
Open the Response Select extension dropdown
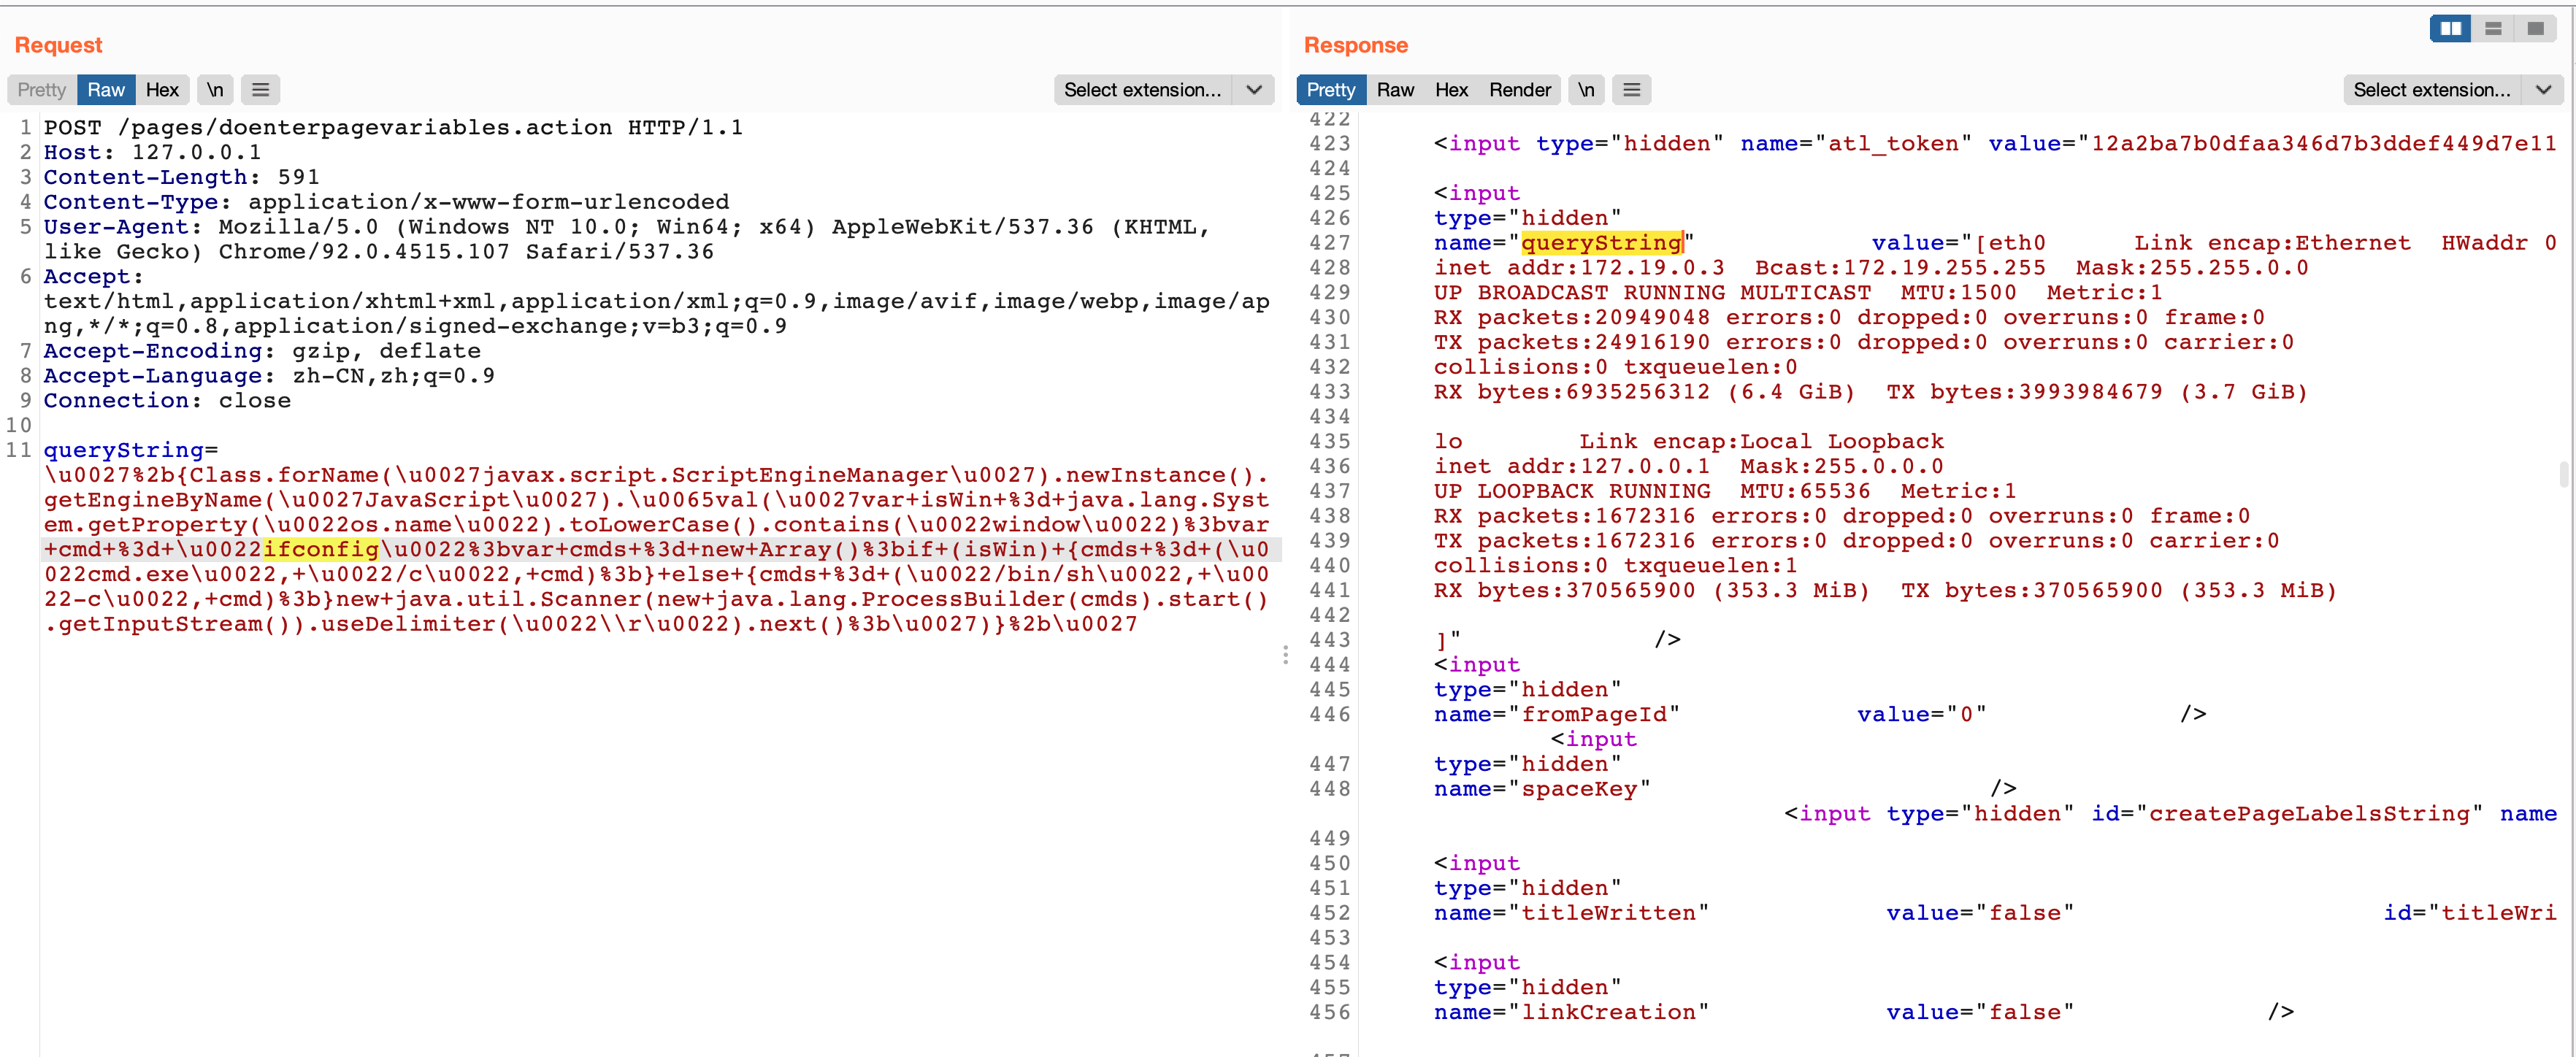click(2435, 90)
